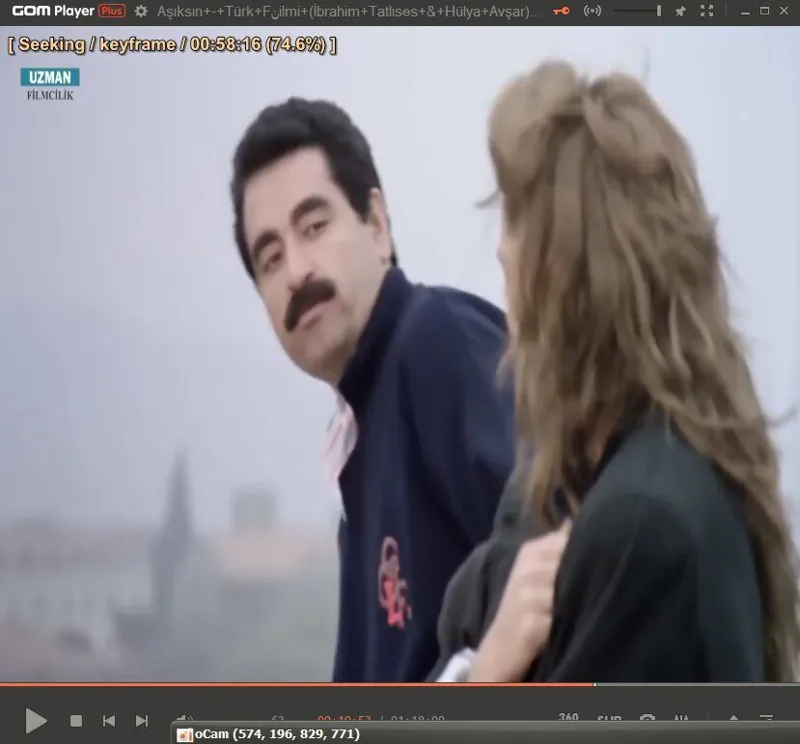This screenshot has width=800, height=744.
Task: Click the camera screen capture icon
Action: point(647,719)
